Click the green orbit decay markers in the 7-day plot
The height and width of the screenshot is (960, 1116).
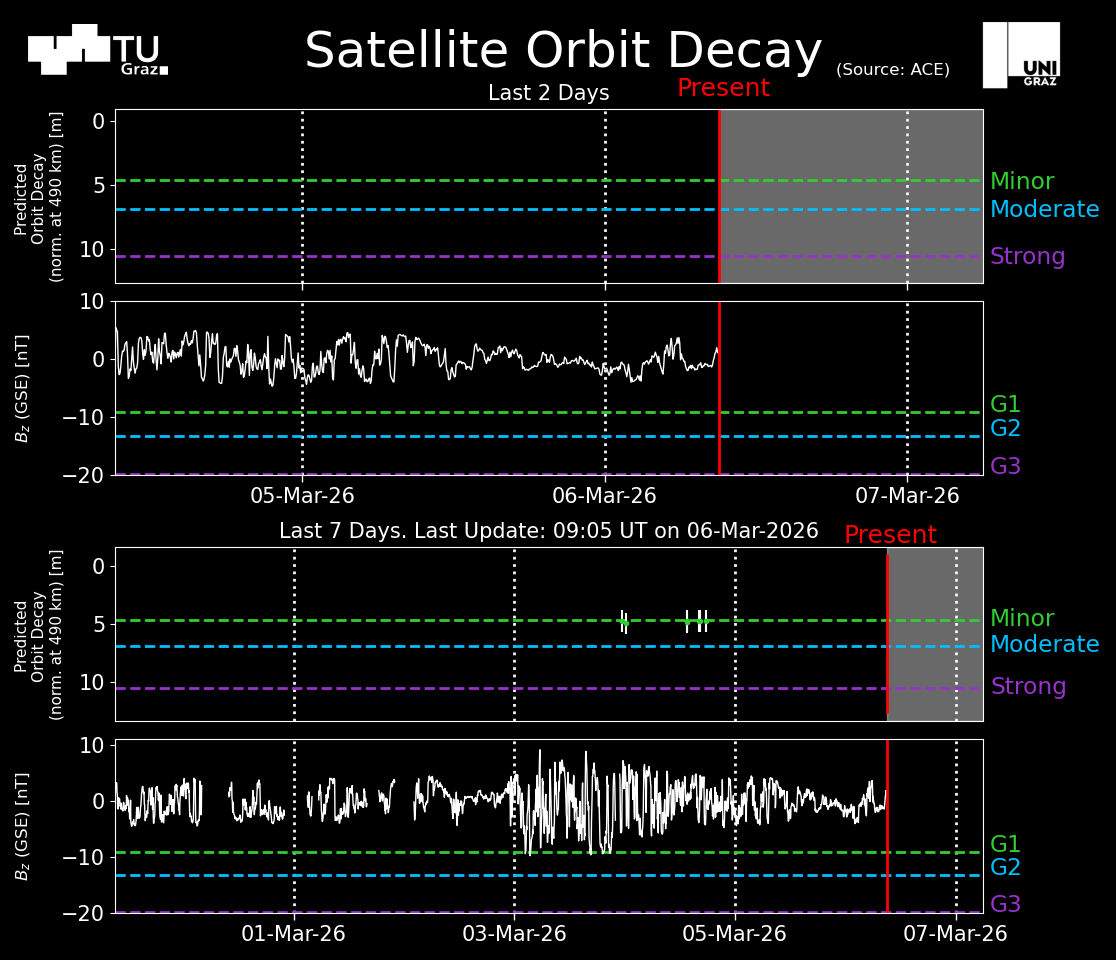[696, 621]
